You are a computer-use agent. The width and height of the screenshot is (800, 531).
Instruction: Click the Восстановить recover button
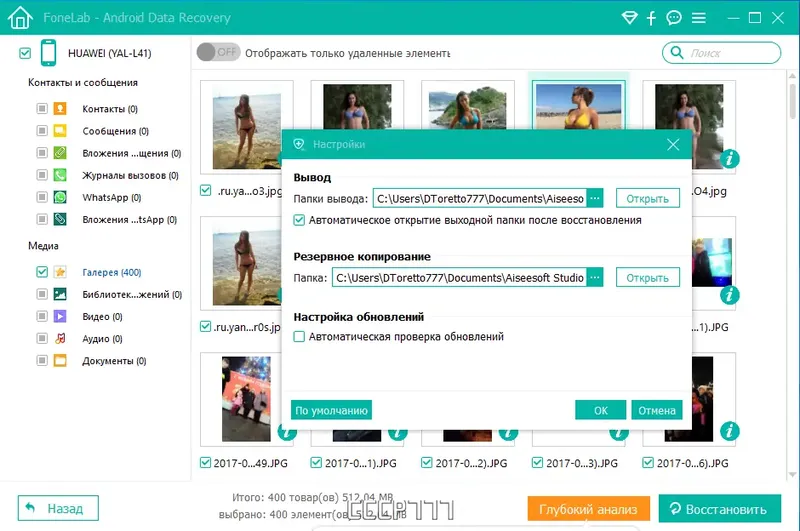pyautogui.click(x=719, y=509)
